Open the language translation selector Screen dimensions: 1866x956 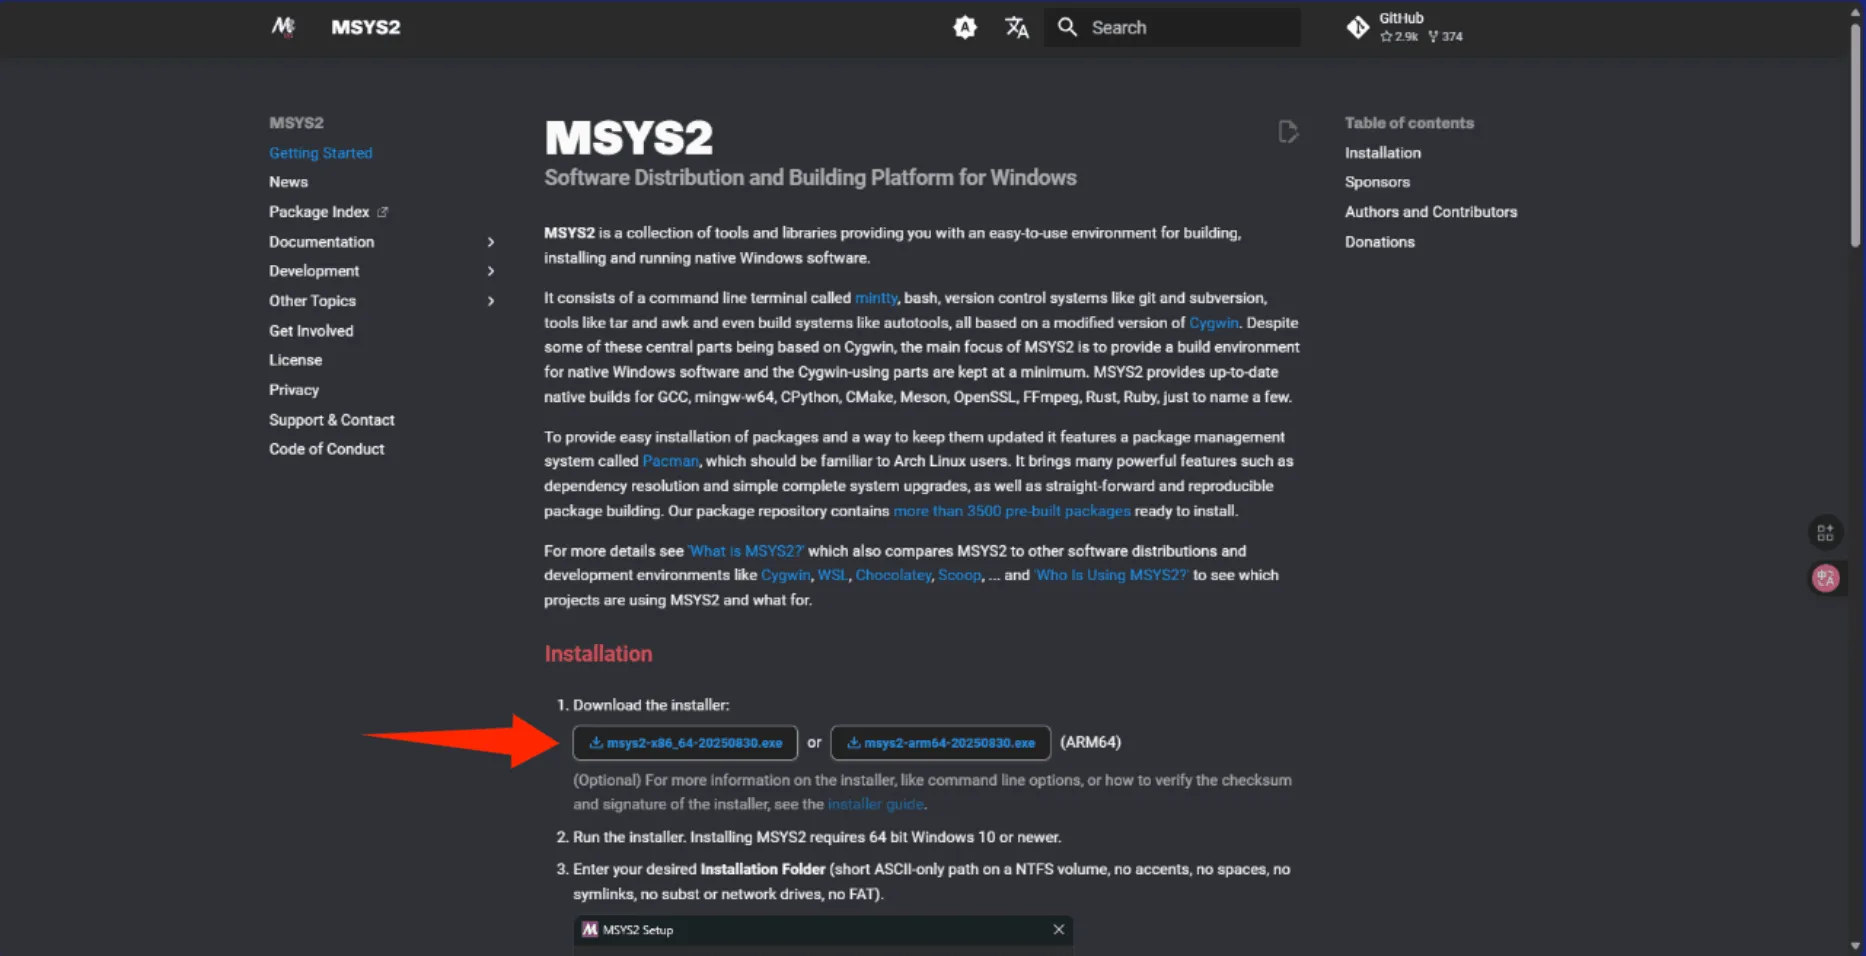(1016, 28)
